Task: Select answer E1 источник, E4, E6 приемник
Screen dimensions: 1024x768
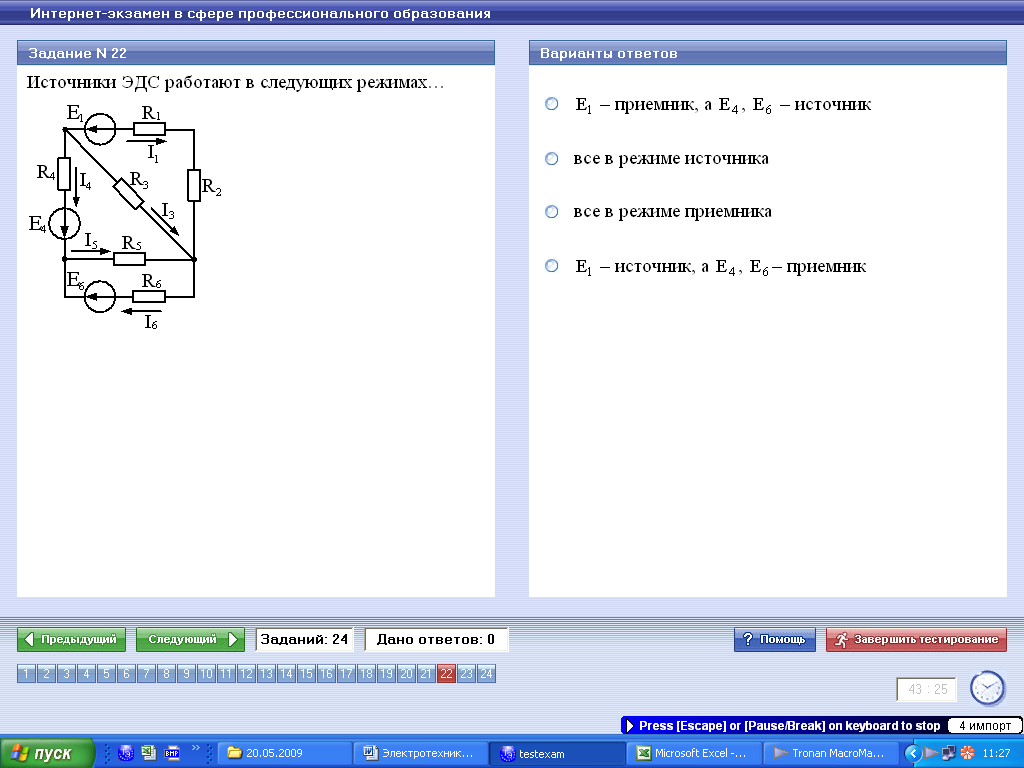Action: [552, 266]
